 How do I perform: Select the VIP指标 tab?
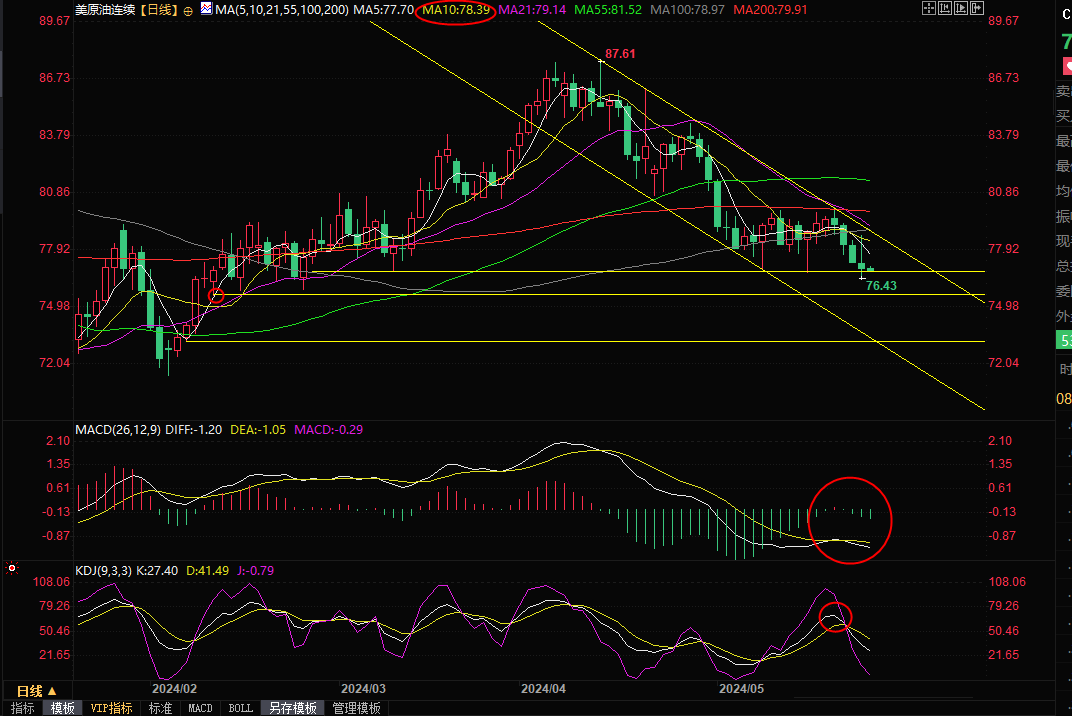click(x=111, y=708)
